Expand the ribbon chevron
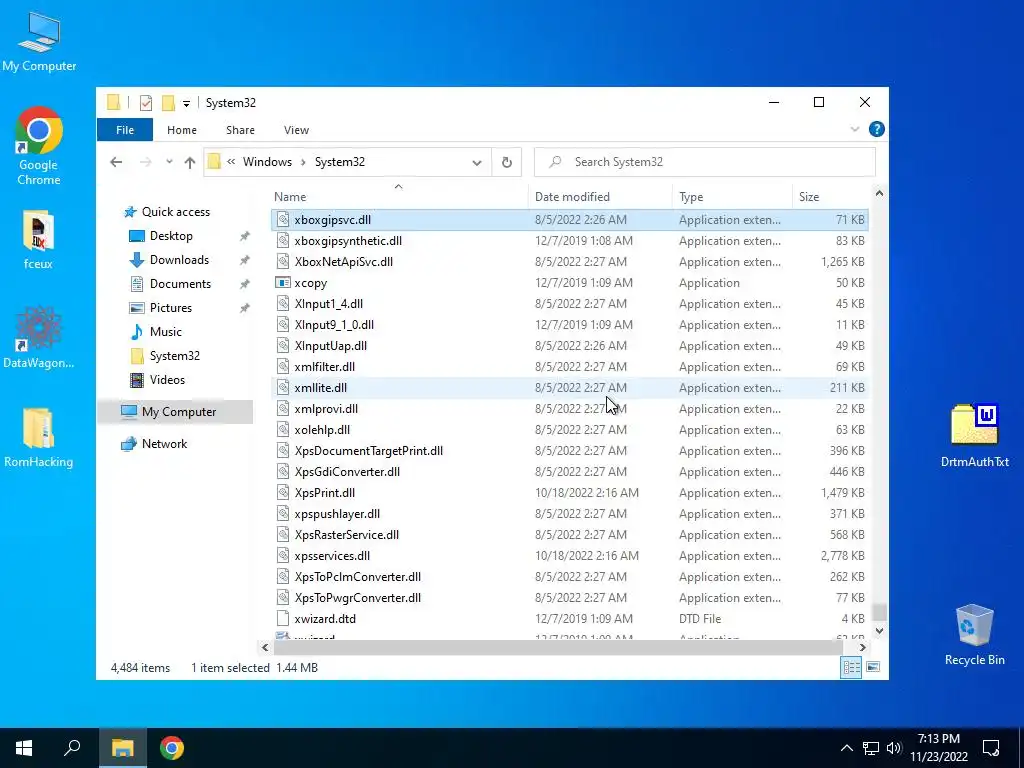Screen dimensions: 1024x768 click(854, 129)
